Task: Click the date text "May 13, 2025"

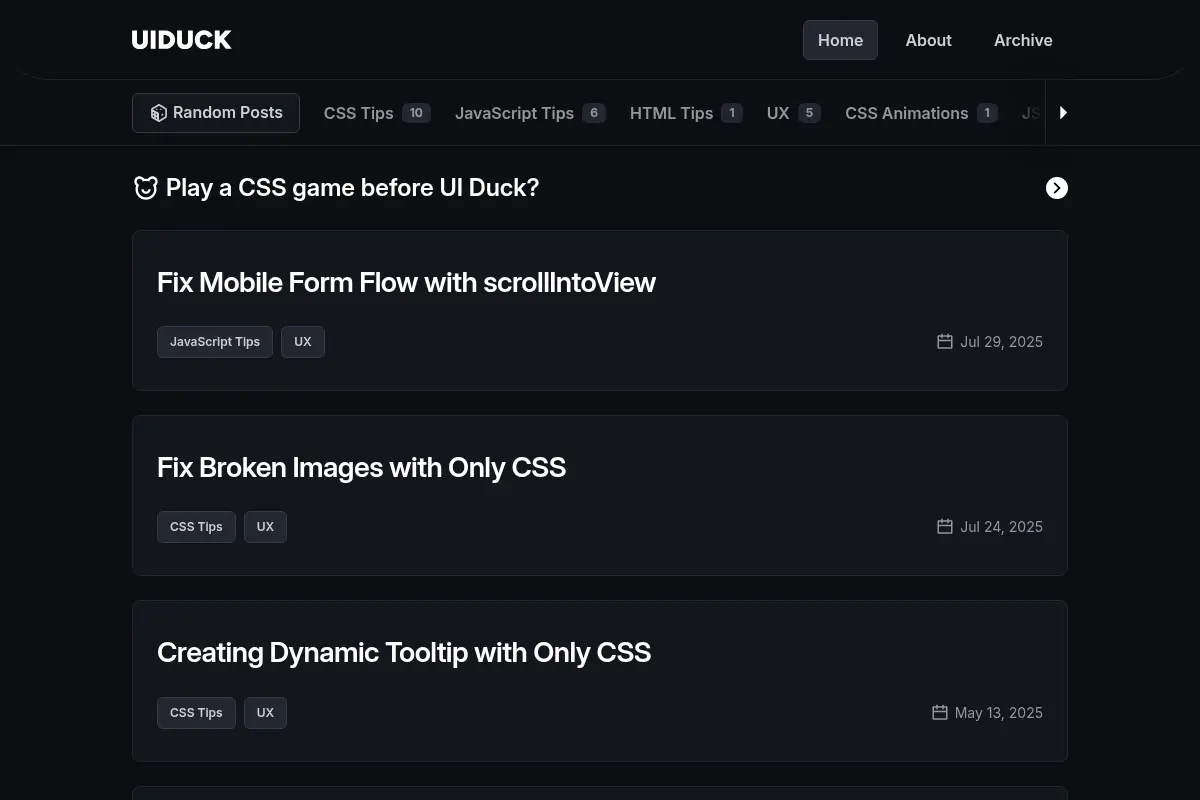Action: click(999, 713)
